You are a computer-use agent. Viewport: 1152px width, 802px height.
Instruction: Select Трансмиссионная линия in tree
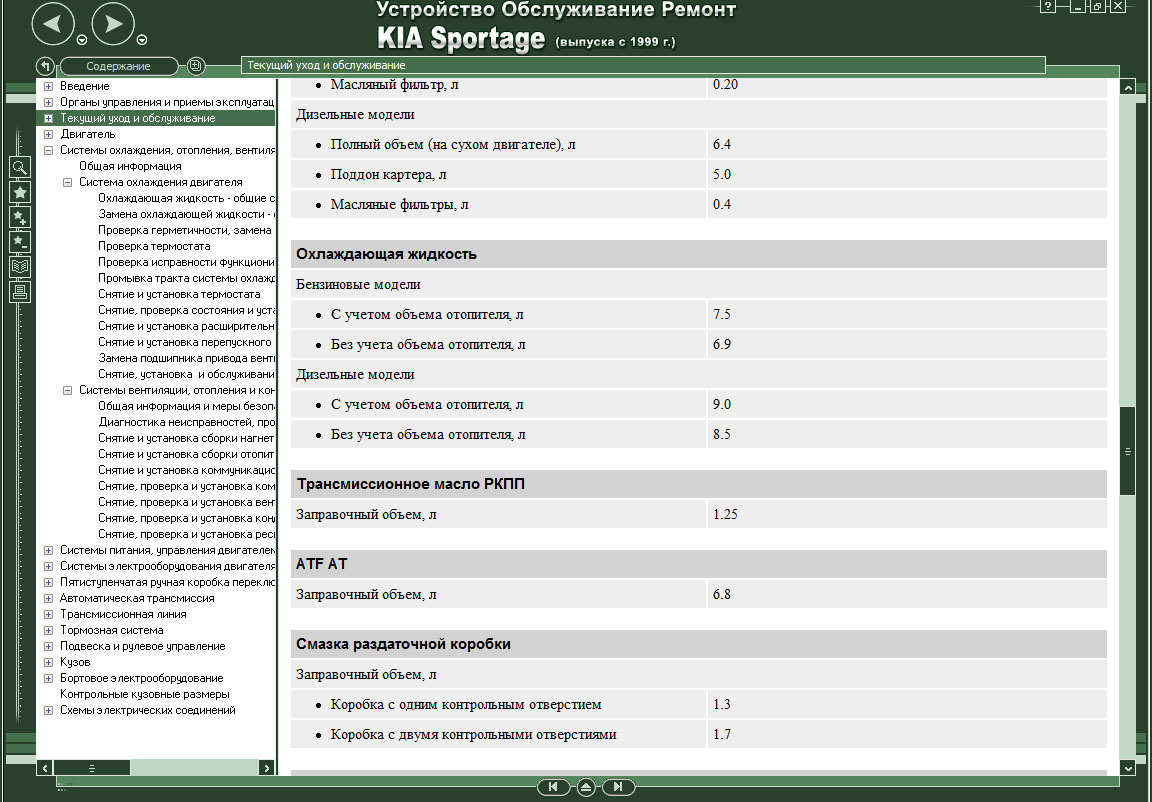pos(123,615)
